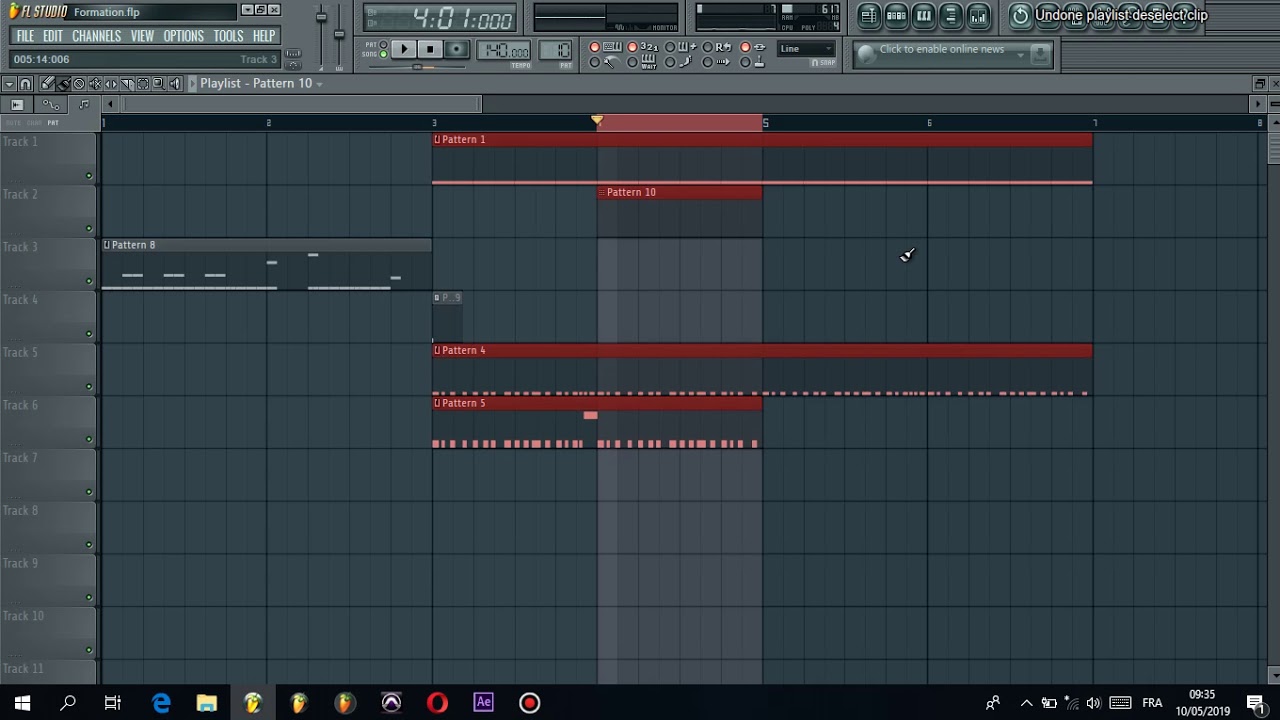Open After Effects from the taskbar
The height and width of the screenshot is (720, 1280).
point(483,703)
